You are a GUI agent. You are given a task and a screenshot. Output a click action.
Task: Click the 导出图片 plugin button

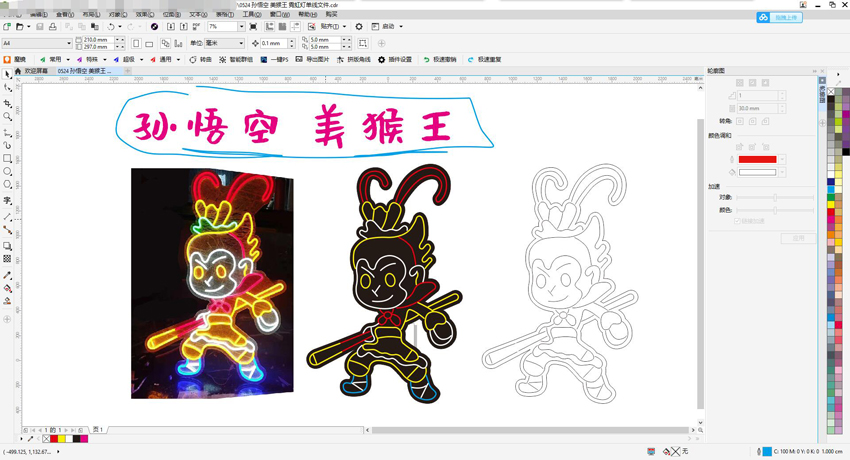pos(312,60)
